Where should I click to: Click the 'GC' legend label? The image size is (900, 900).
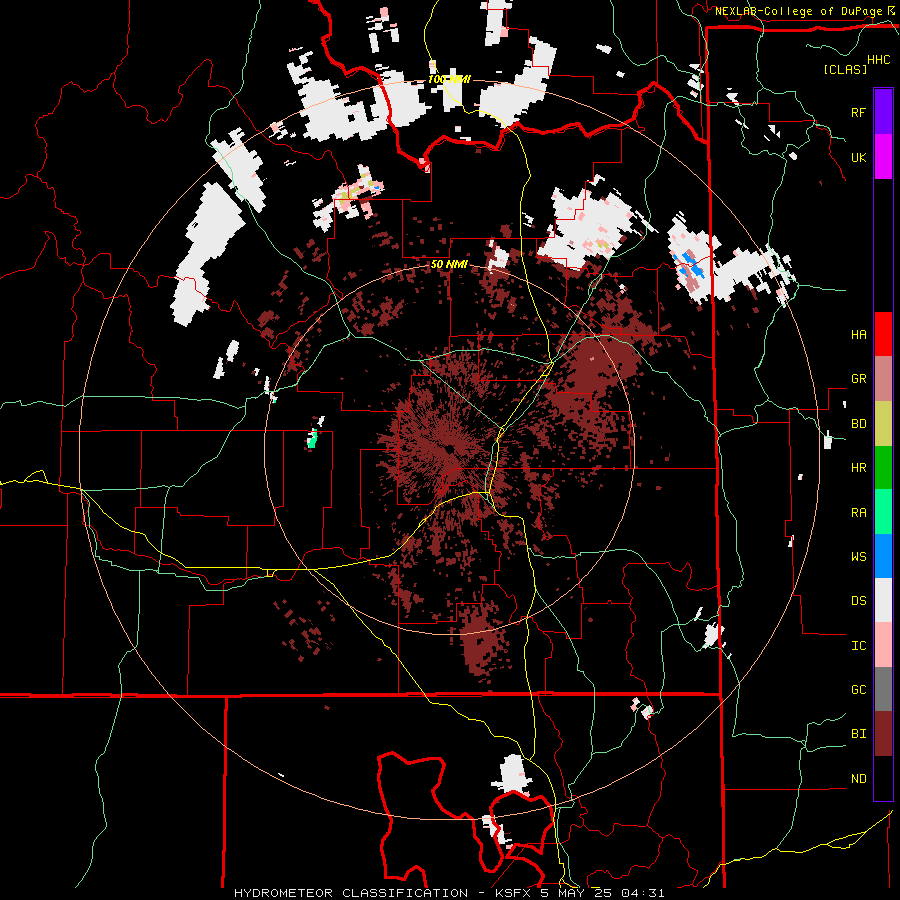pos(858,690)
